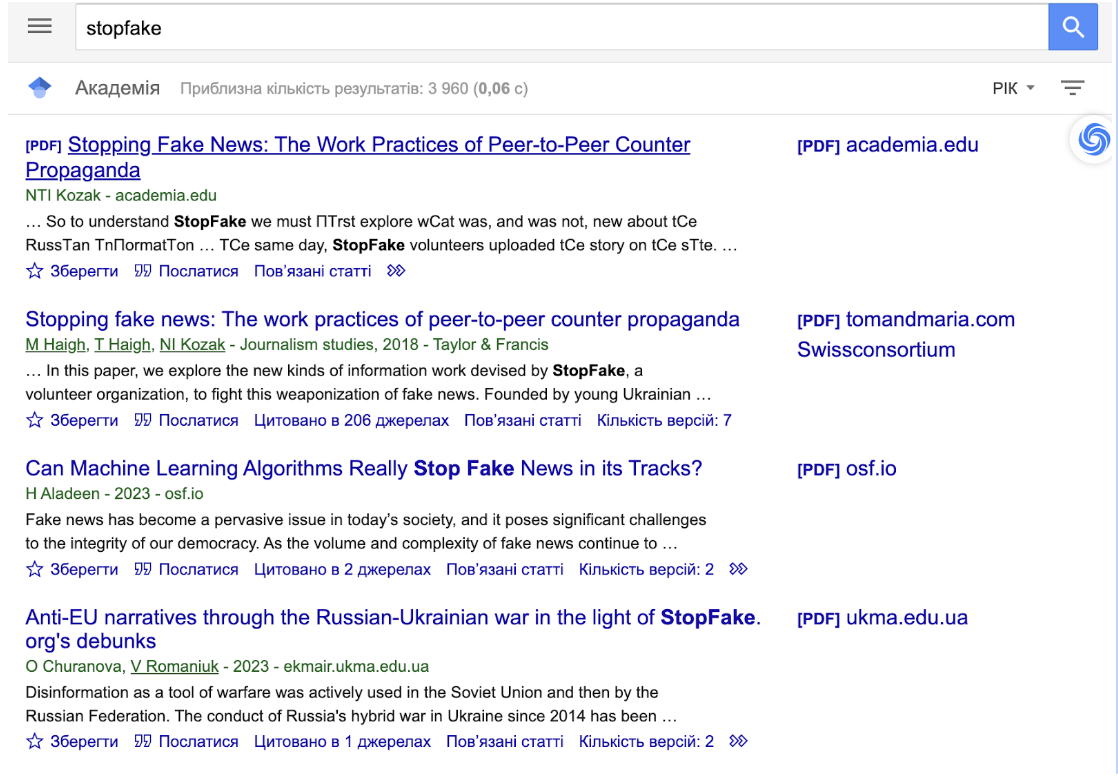
Task: Open author NI Kozak profile
Action: (x=192, y=344)
